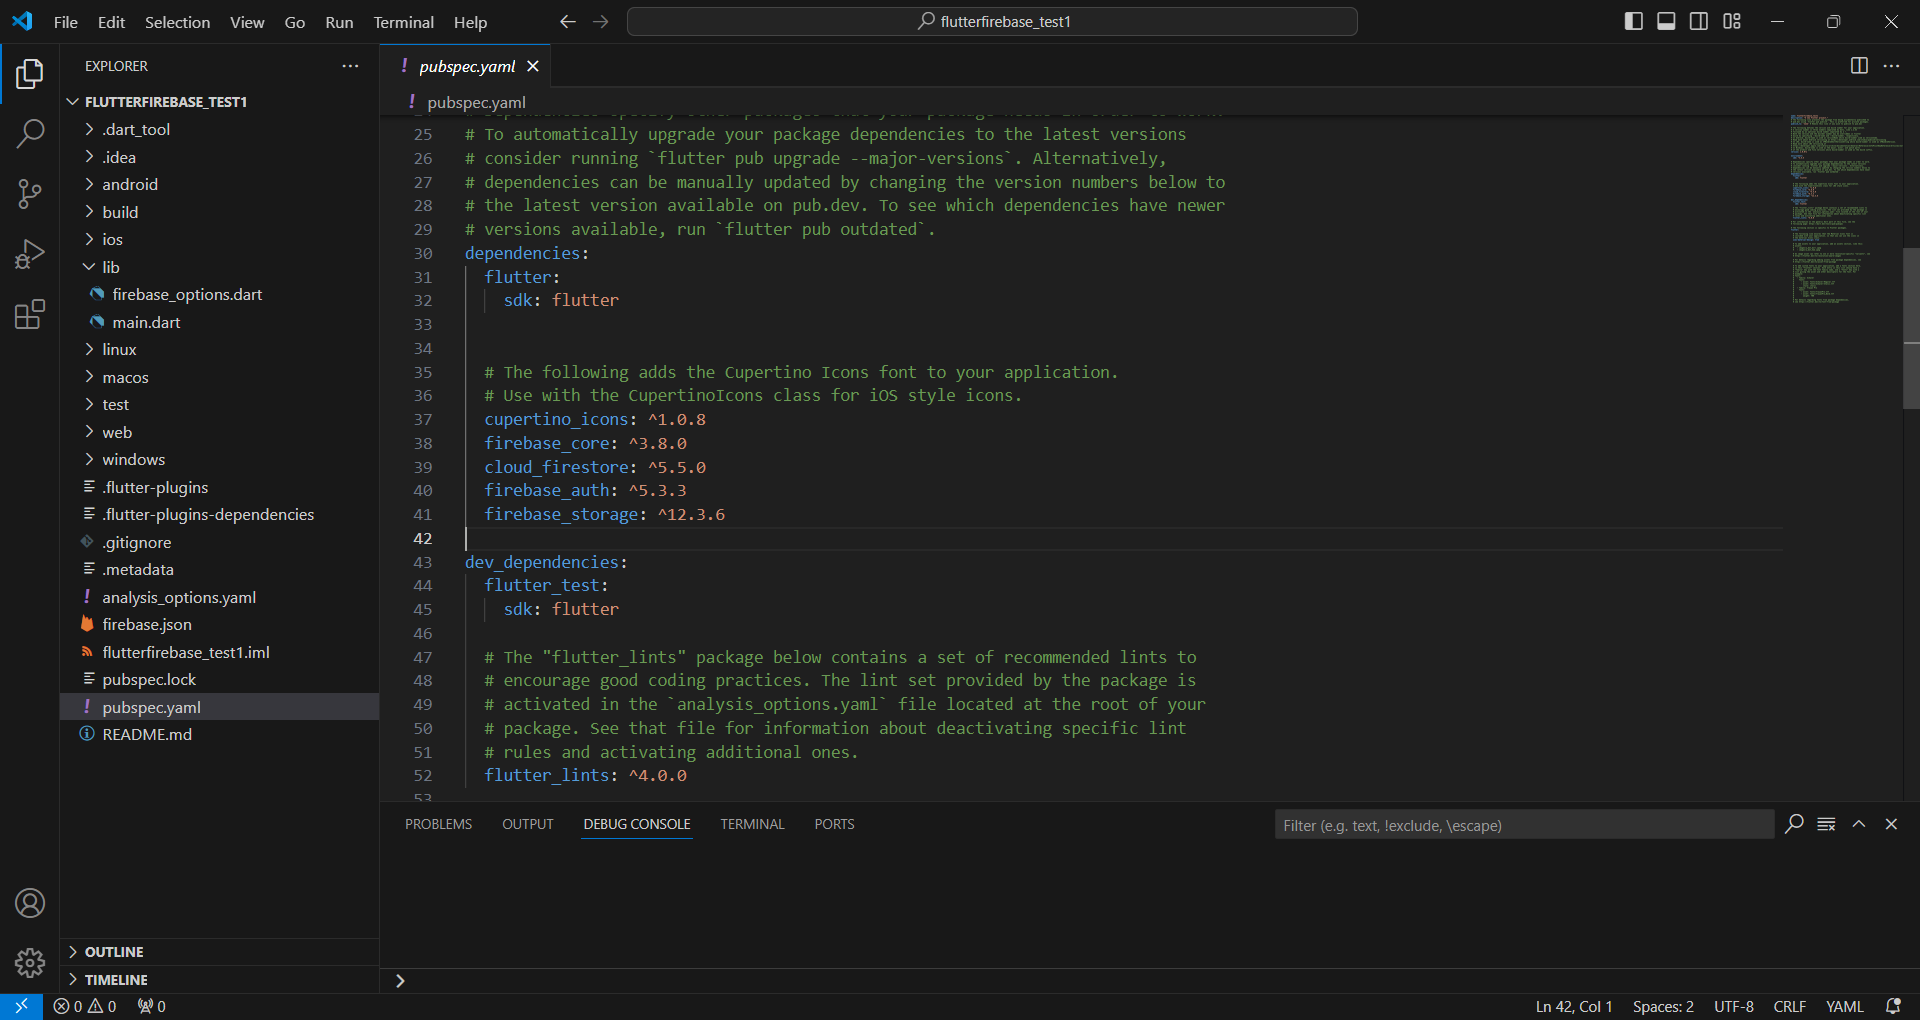Click the debug console input prompt
1920x1020 pixels.
(1150, 981)
